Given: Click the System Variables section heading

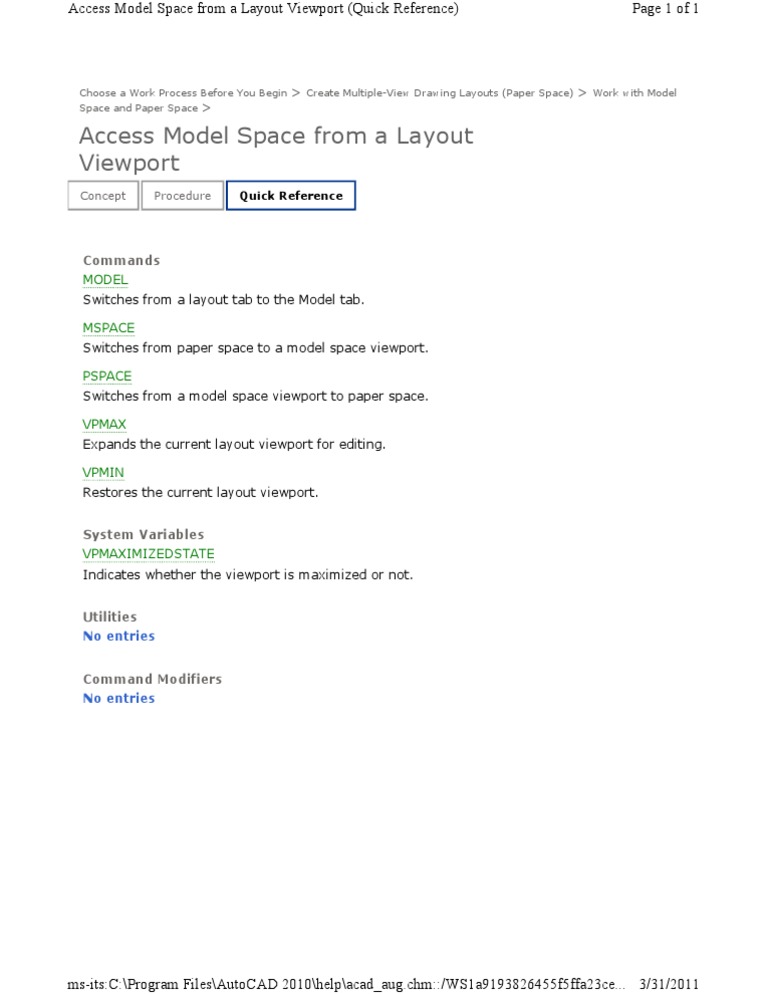Looking at the screenshot, I should pos(143,534).
